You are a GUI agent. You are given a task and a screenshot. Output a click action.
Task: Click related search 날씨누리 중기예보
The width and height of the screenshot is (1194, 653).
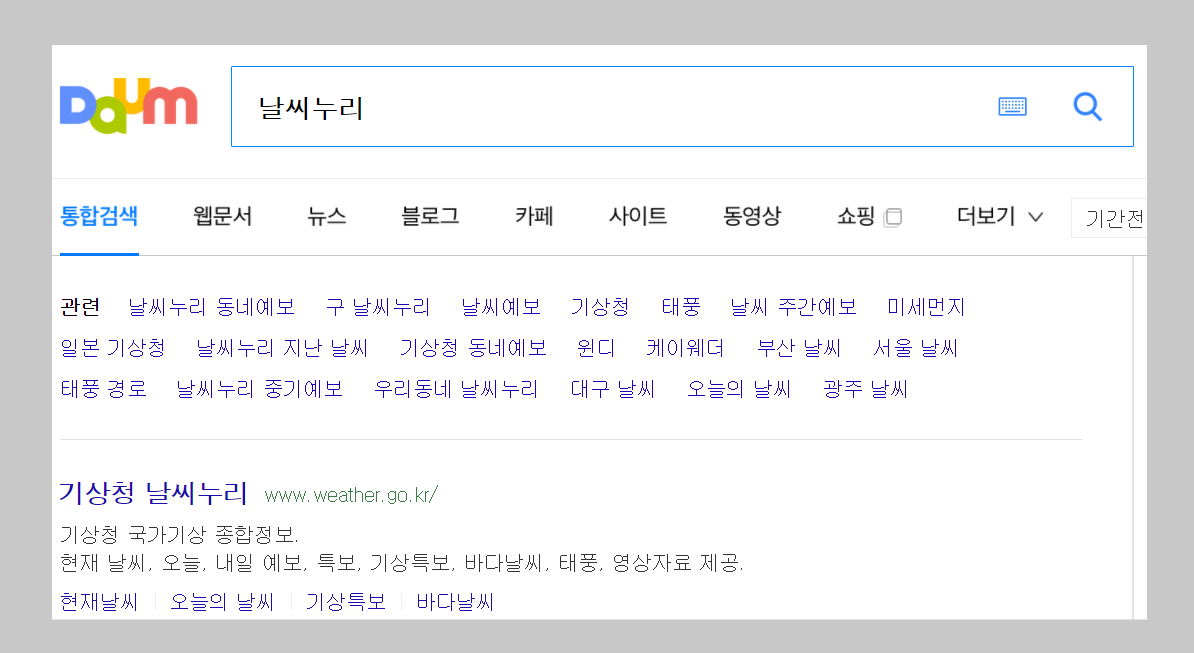coord(260,389)
